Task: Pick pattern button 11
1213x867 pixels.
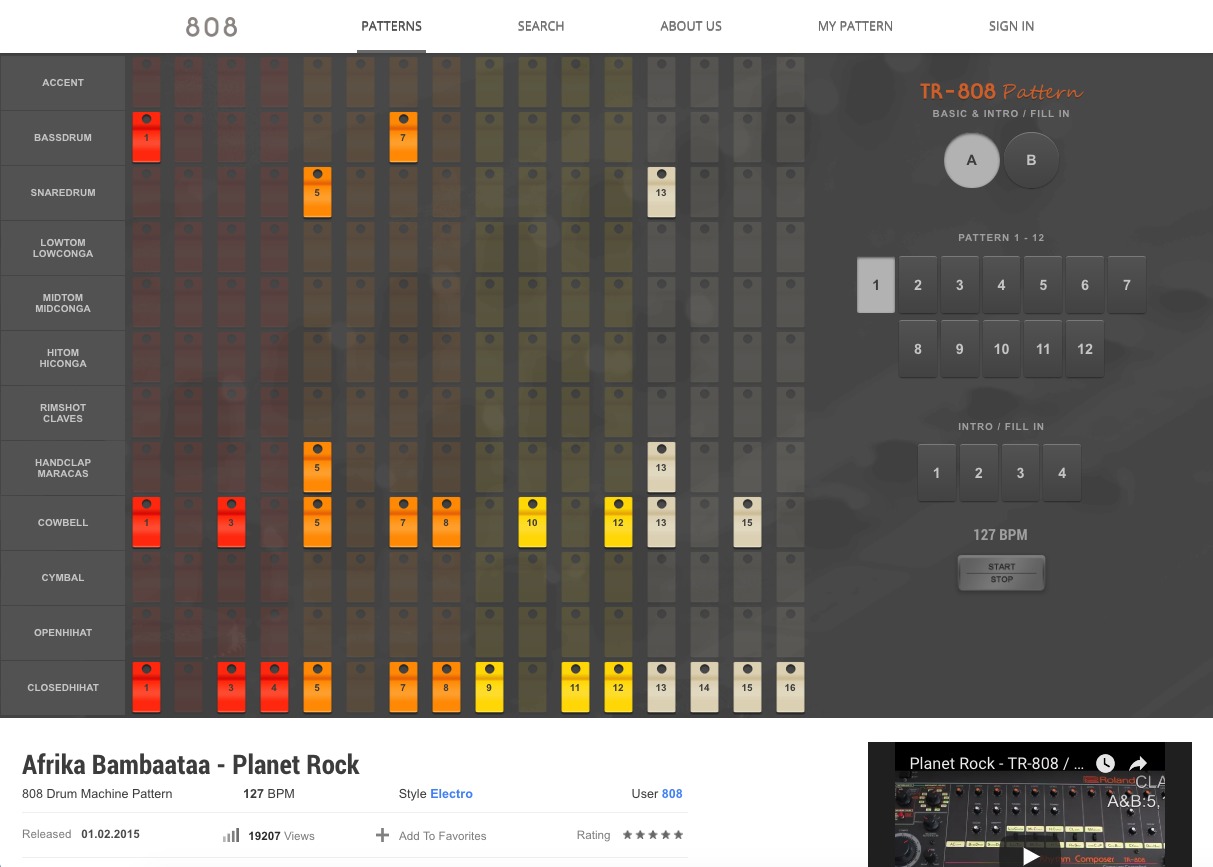Action: (1043, 349)
